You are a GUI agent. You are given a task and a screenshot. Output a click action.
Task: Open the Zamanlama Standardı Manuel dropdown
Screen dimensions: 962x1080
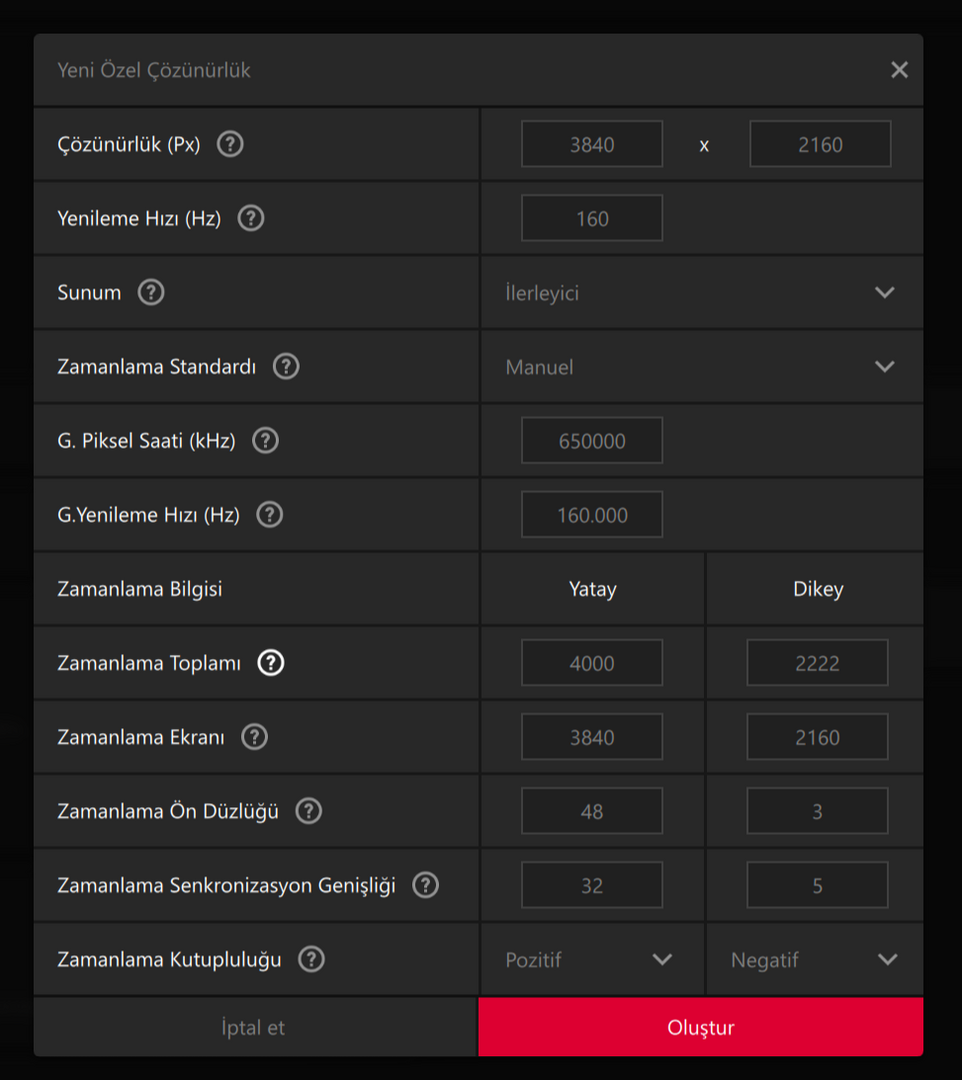pyautogui.click(x=700, y=367)
